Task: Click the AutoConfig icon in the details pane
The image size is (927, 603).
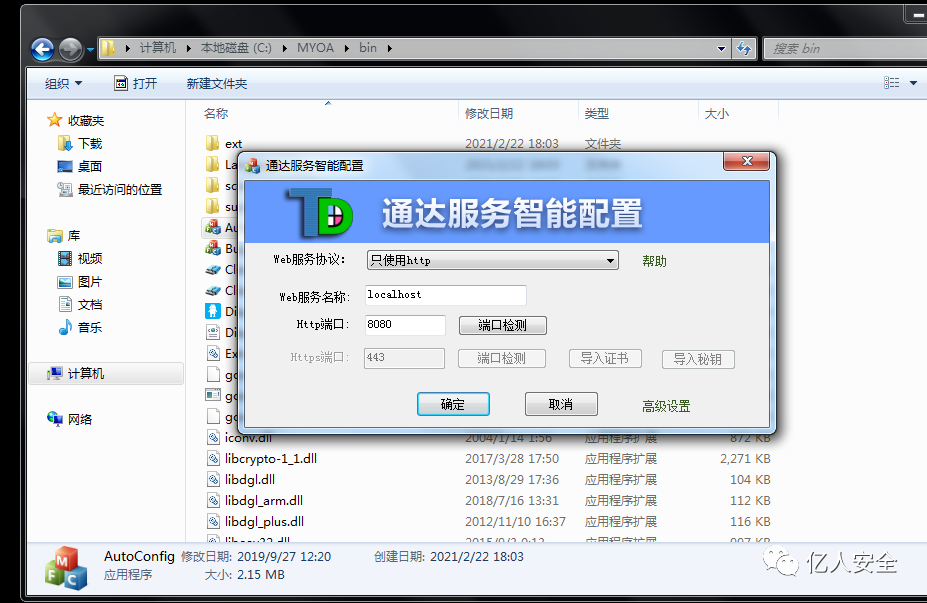Action: (66, 568)
